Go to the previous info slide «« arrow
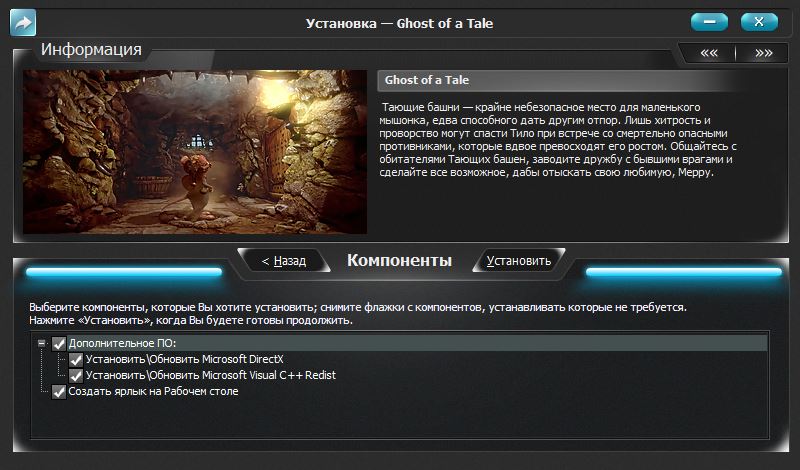800x470 pixels. click(x=709, y=53)
